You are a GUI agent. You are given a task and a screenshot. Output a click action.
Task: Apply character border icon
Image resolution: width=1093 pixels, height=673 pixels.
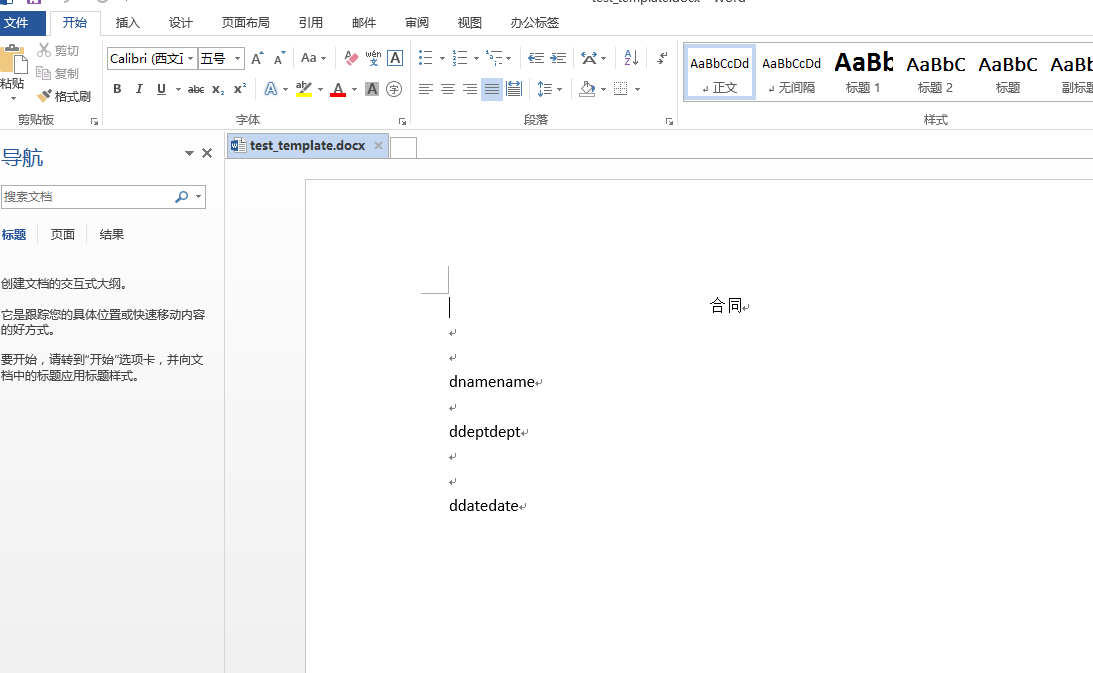pos(395,58)
